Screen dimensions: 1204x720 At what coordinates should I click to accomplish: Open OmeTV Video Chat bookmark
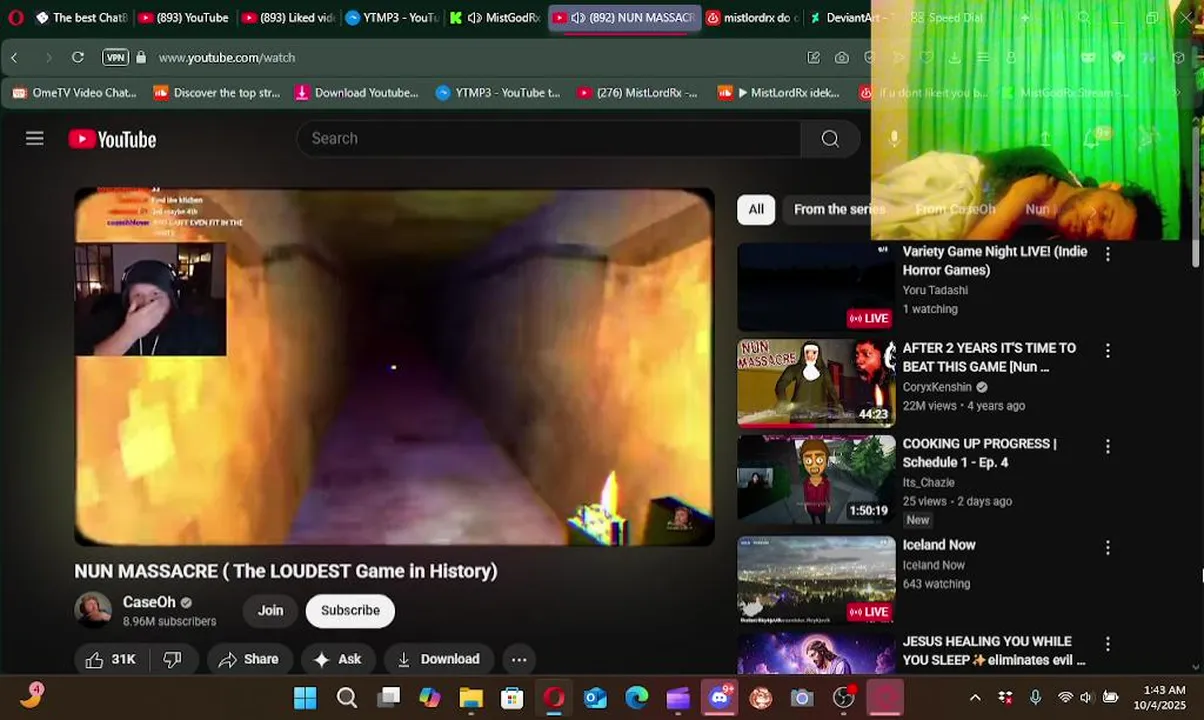(75, 93)
